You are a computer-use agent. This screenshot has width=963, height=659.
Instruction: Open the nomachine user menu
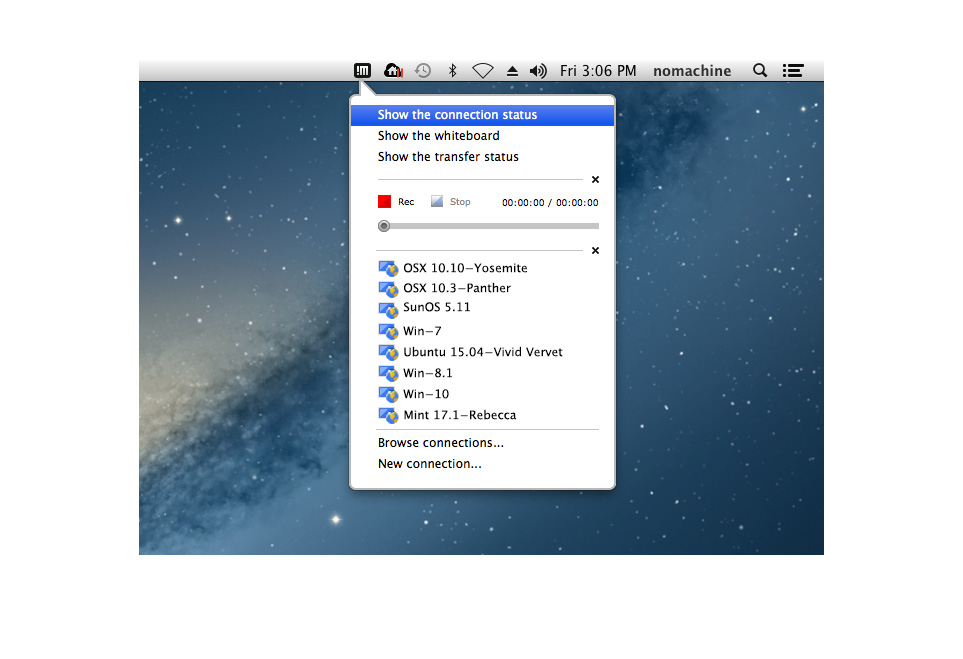(x=692, y=71)
